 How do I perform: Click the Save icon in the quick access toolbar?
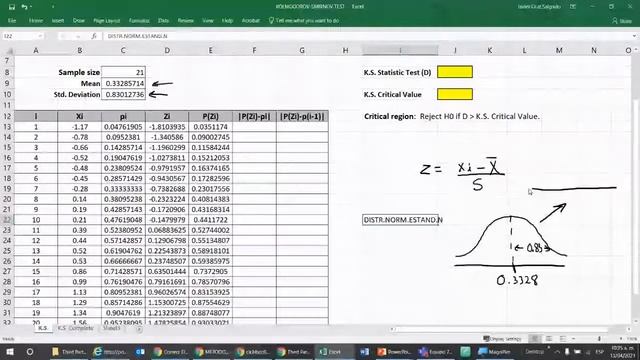pyautogui.click(x=12, y=7)
